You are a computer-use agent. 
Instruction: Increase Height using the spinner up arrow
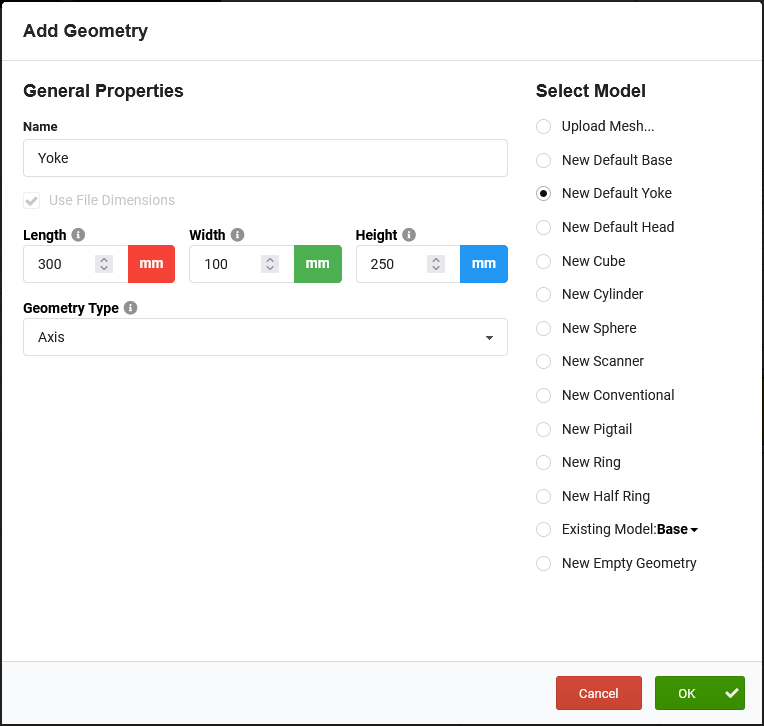(x=436, y=259)
